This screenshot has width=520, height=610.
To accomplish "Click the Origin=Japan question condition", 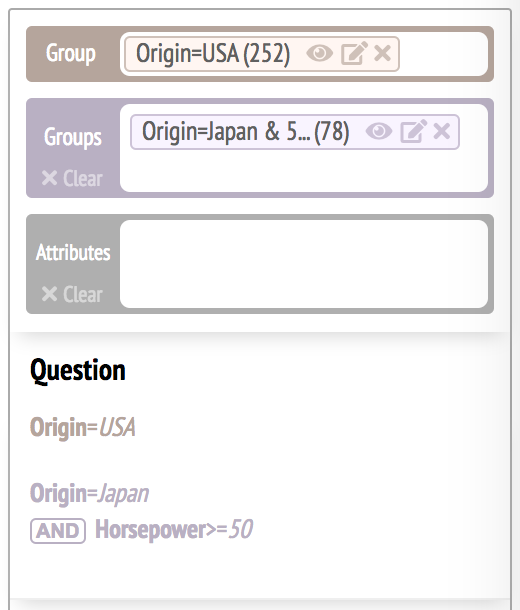I will (89, 494).
